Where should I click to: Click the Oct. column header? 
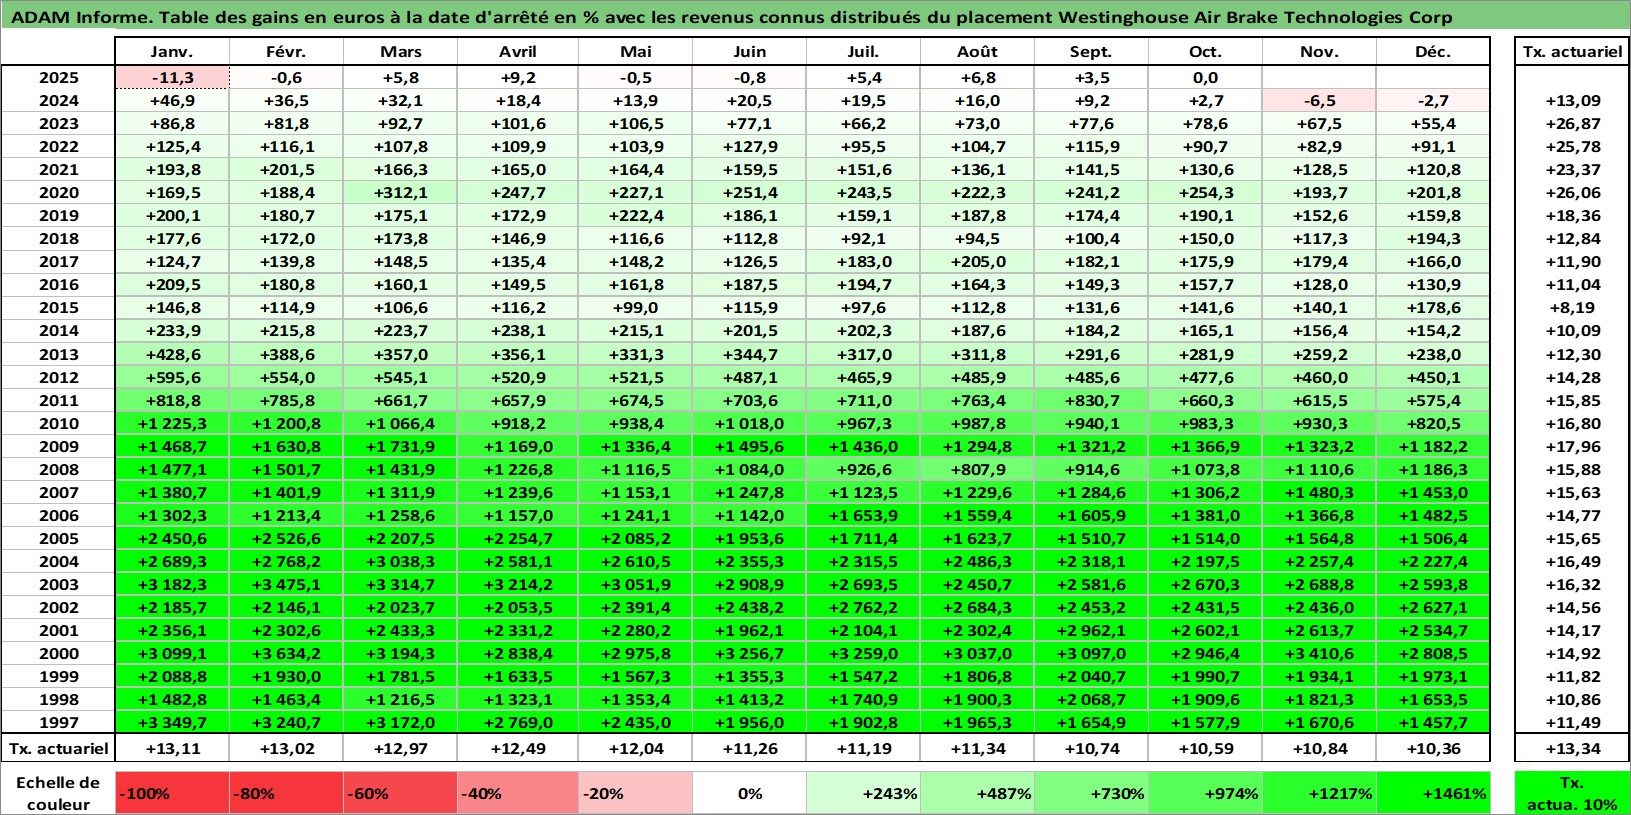pyautogui.click(x=1205, y=52)
